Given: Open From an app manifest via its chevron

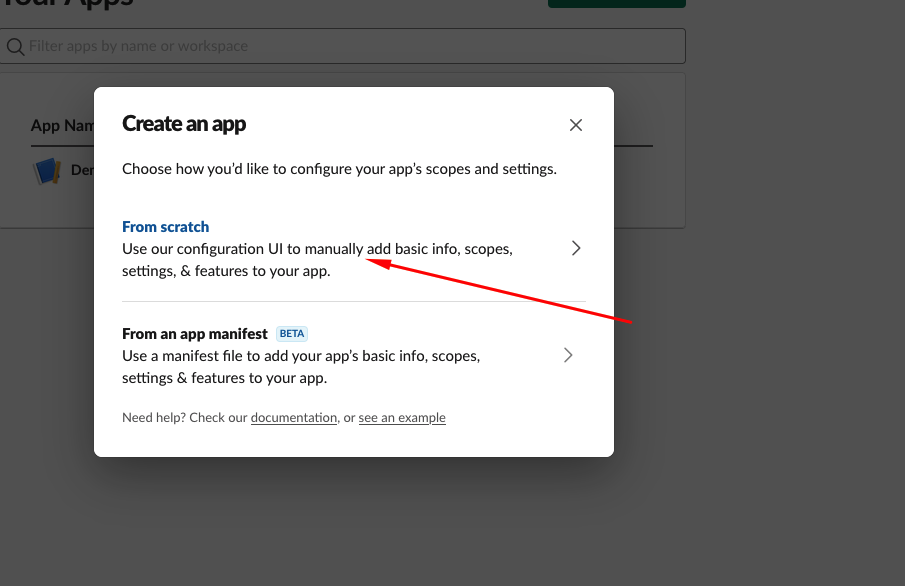Looking at the screenshot, I should pos(568,355).
